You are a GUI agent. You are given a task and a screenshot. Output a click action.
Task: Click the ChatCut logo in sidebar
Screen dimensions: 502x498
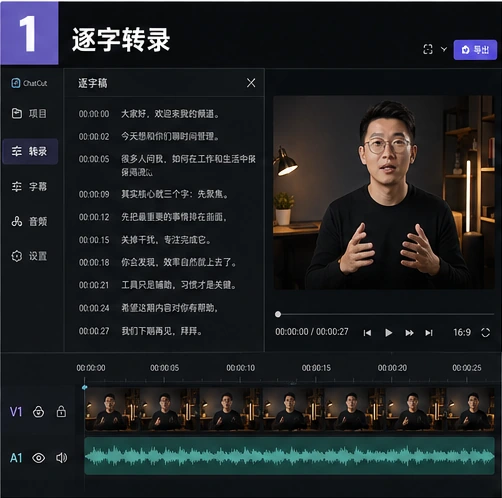click(x=29, y=83)
